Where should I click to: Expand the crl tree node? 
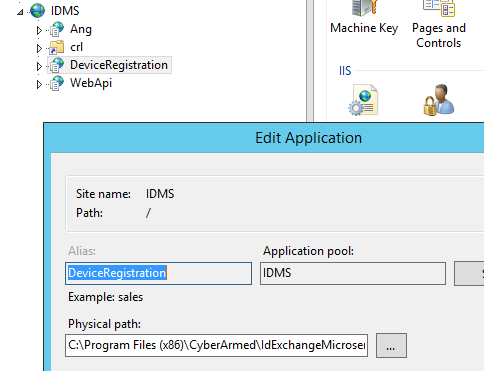coord(39,48)
